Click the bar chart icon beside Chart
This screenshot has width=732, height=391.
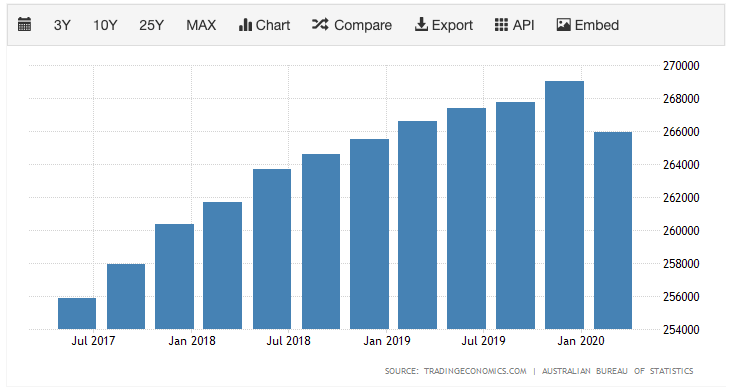click(245, 25)
